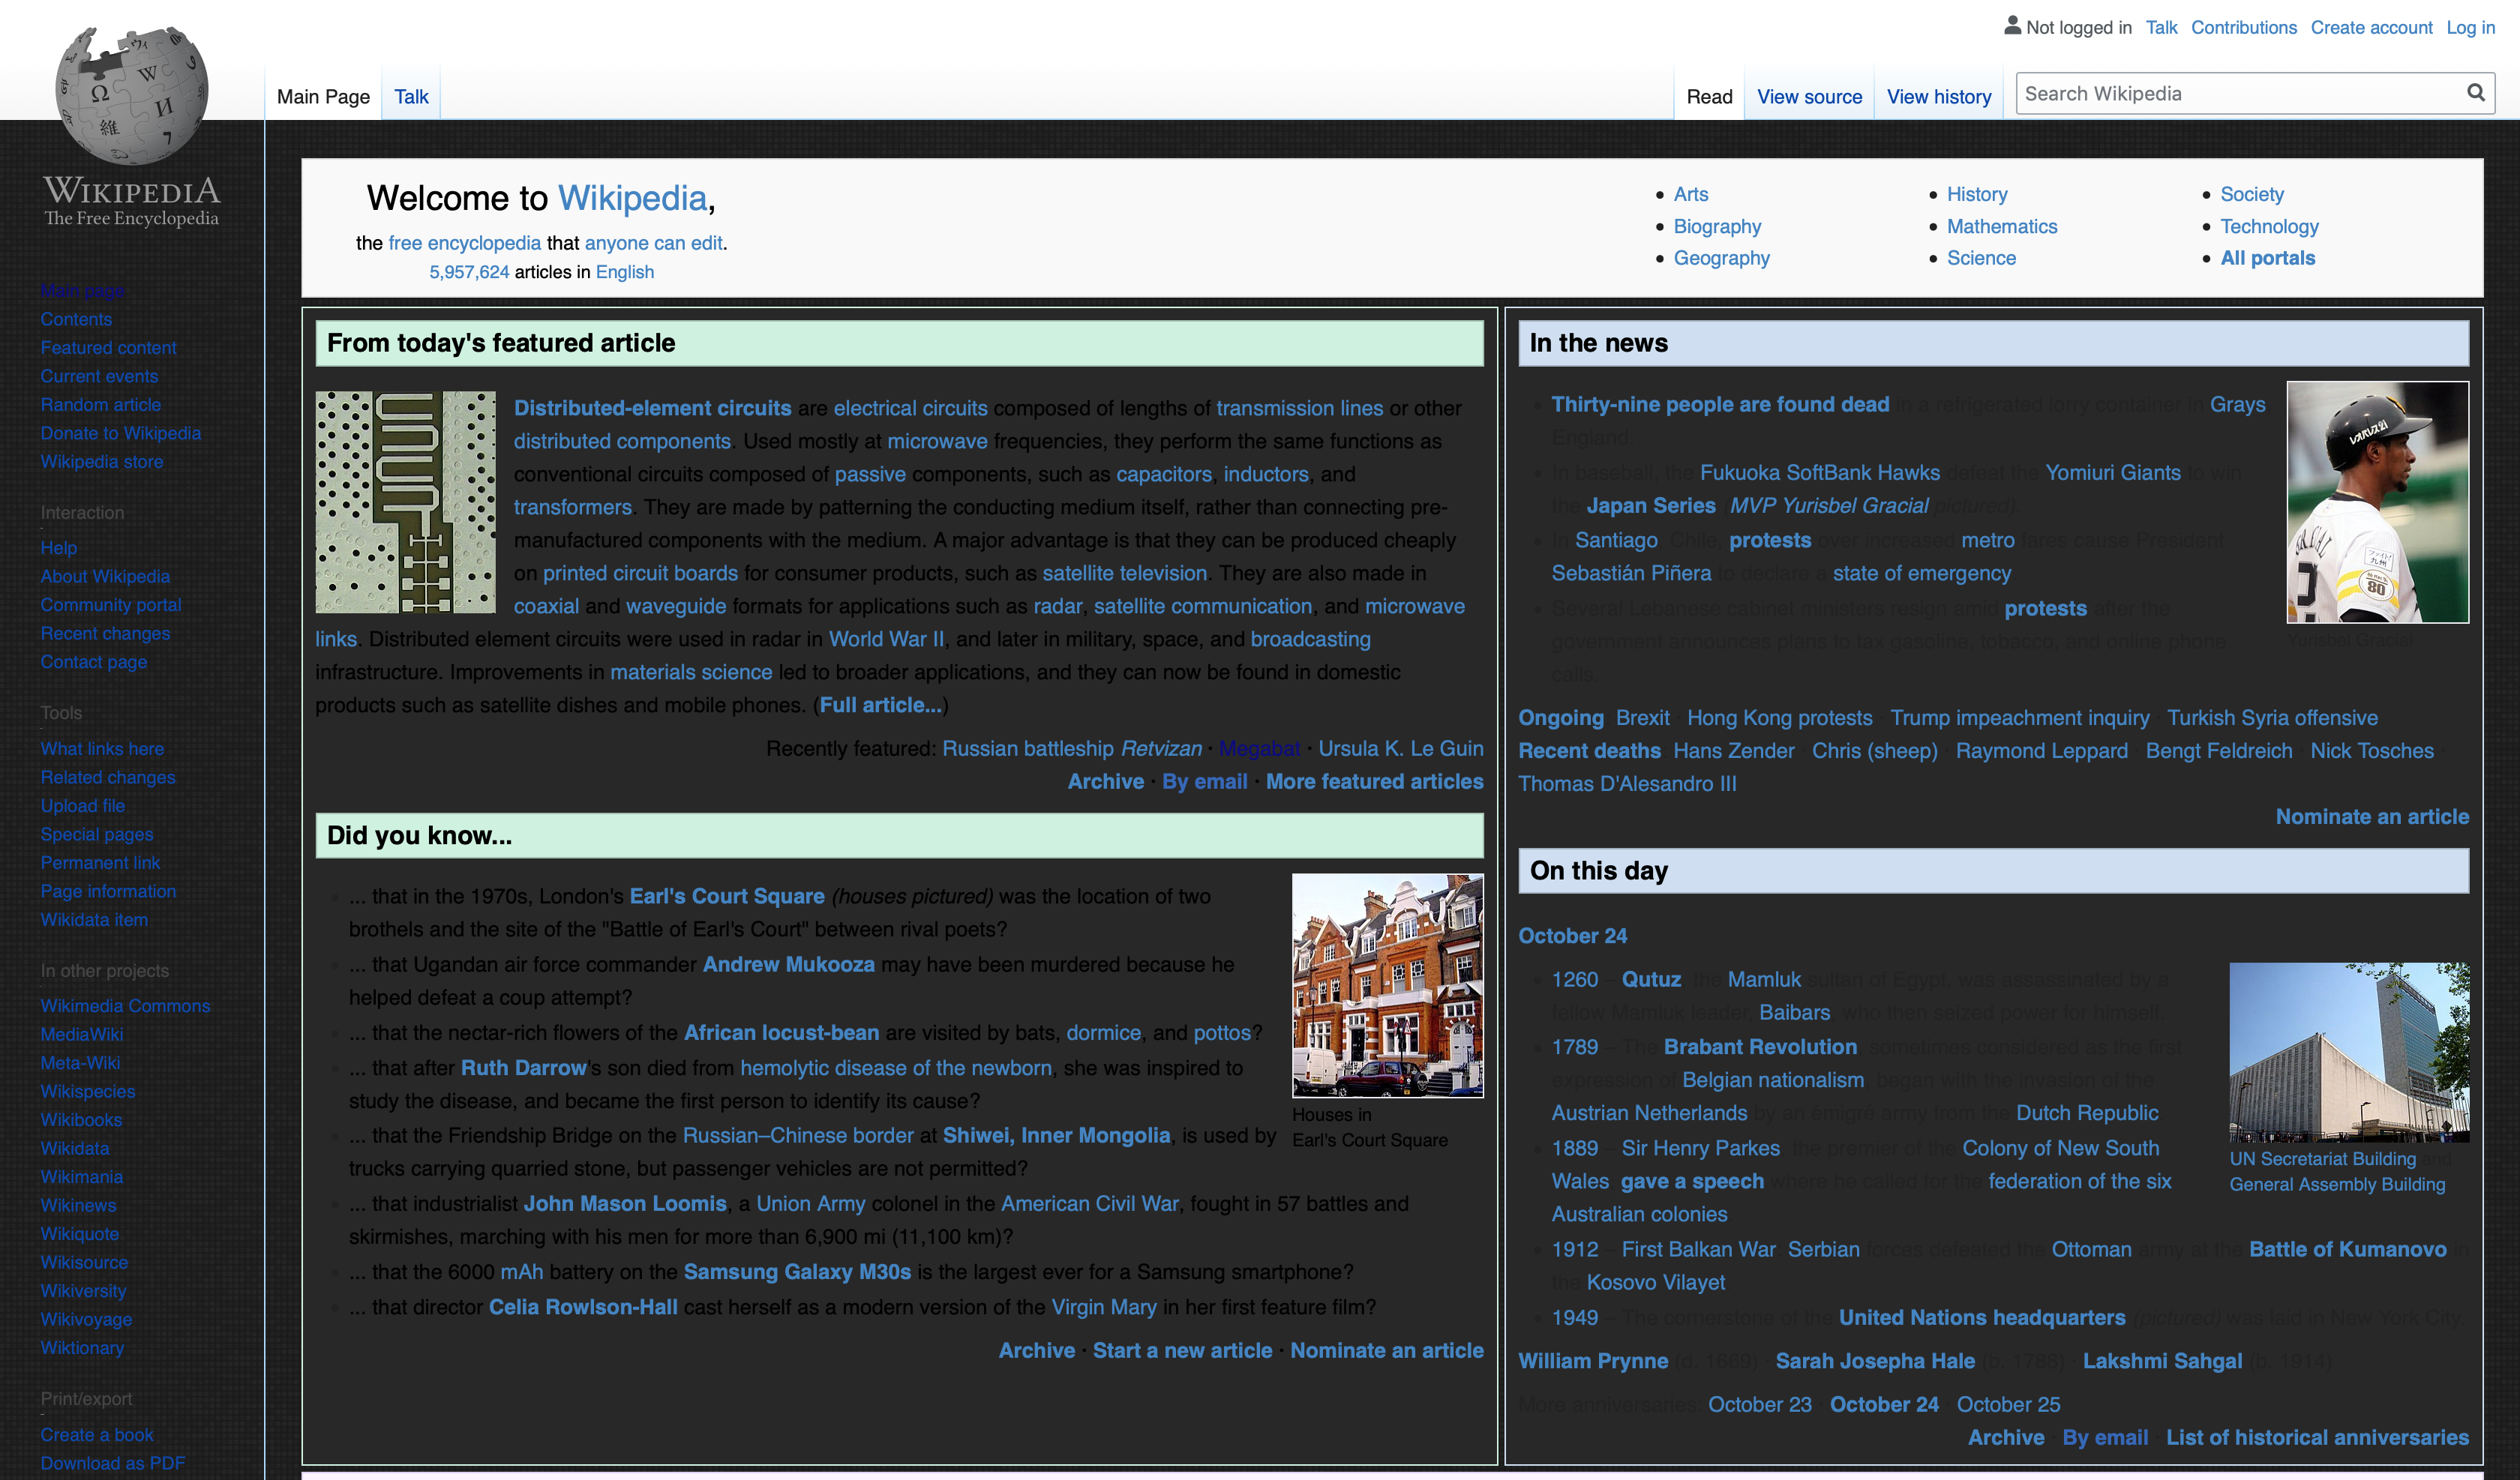Open the Mathematics portal link
The image size is (2520, 1480).
(2001, 226)
